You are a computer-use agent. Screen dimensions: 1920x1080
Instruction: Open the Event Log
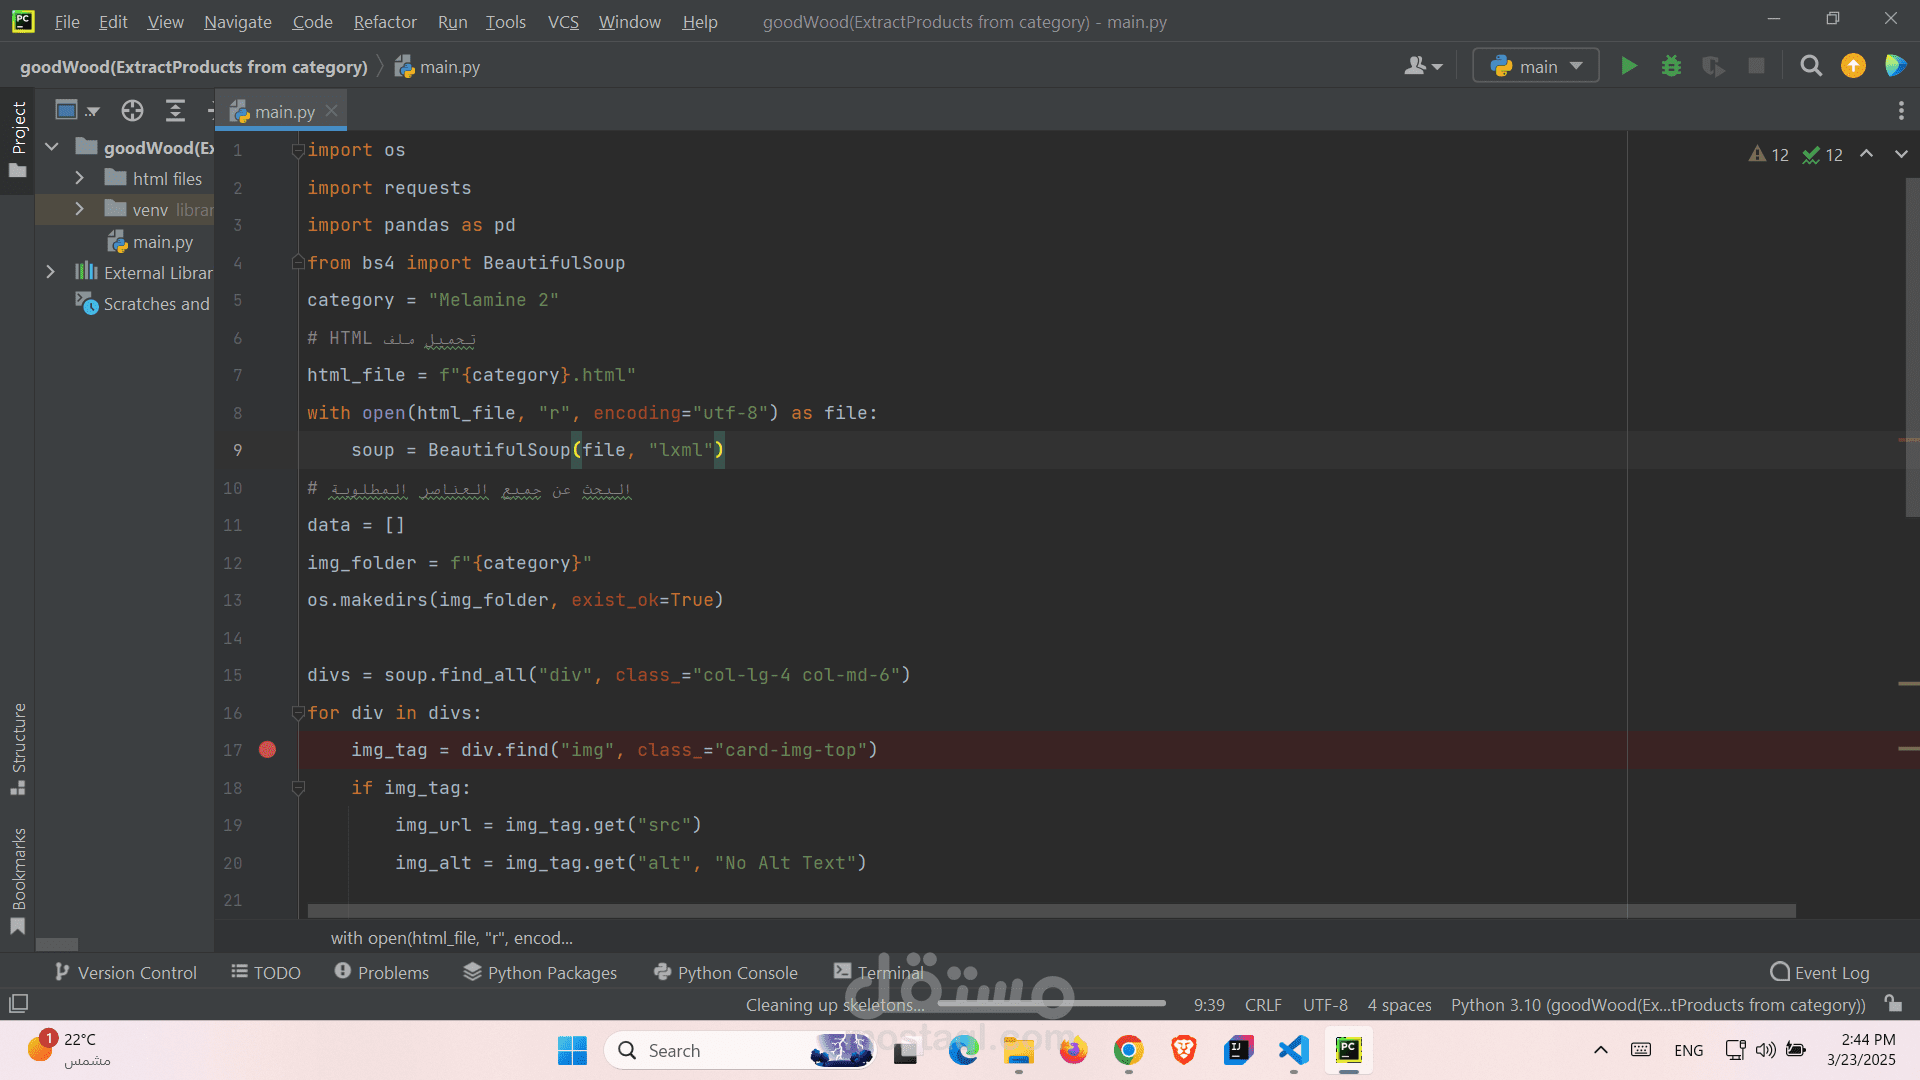tap(1819, 972)
